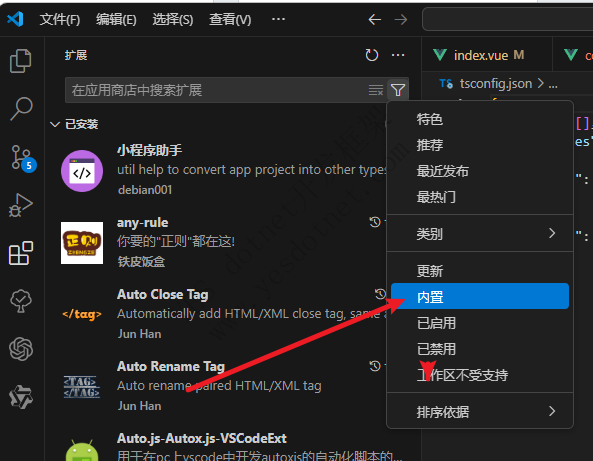Screen dimensions: 593x461
Task: Select 推荐 in filter menu
Action: click(x=480, y=145)
